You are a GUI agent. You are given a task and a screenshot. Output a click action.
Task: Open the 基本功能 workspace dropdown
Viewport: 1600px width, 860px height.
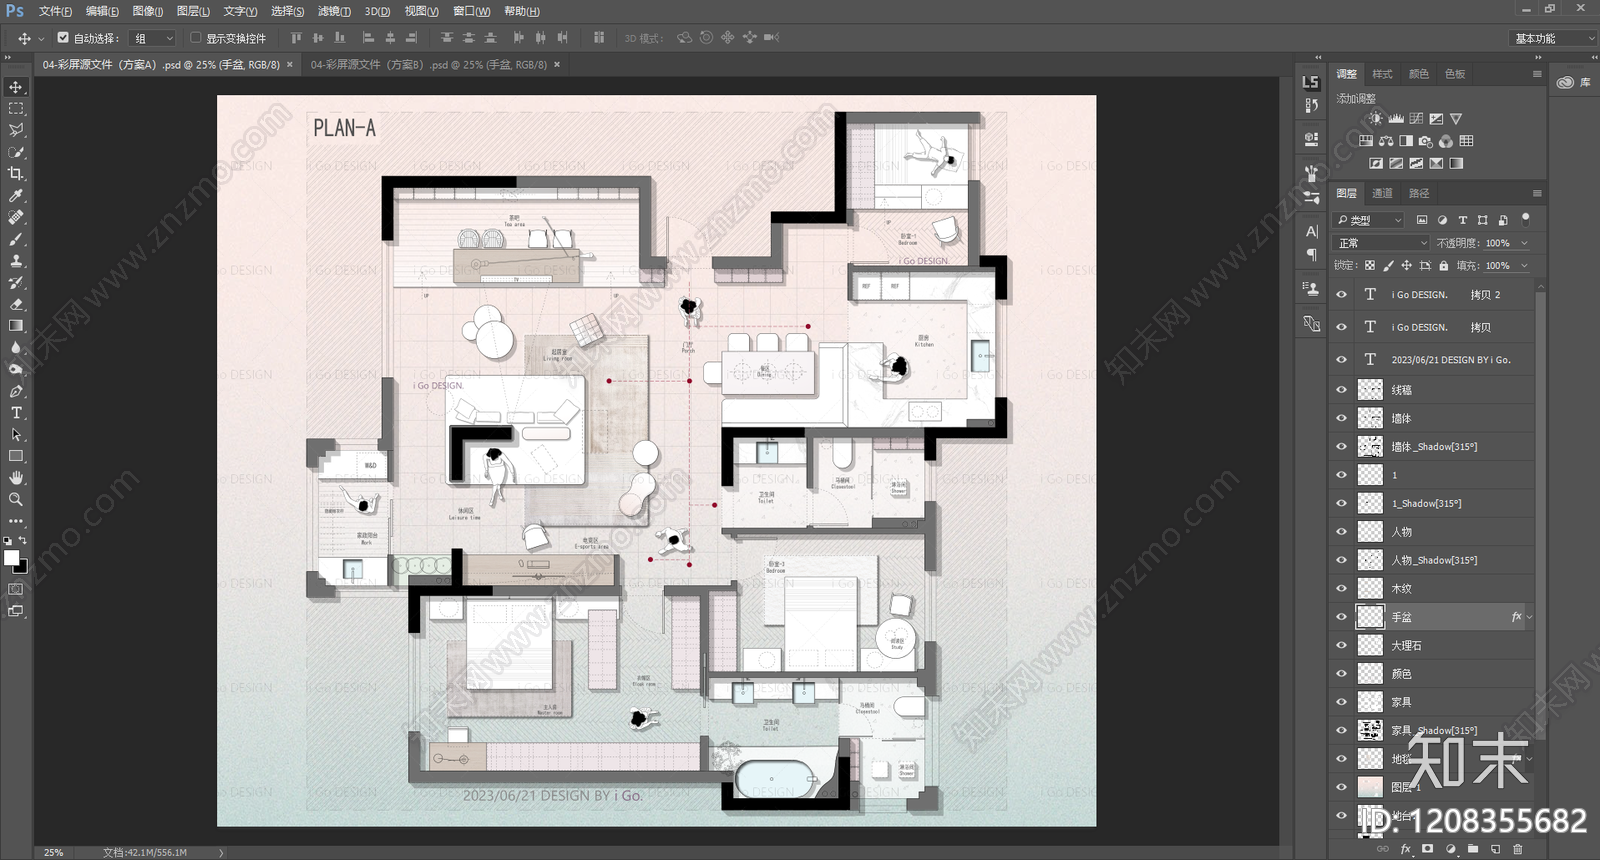[1553, 38]
